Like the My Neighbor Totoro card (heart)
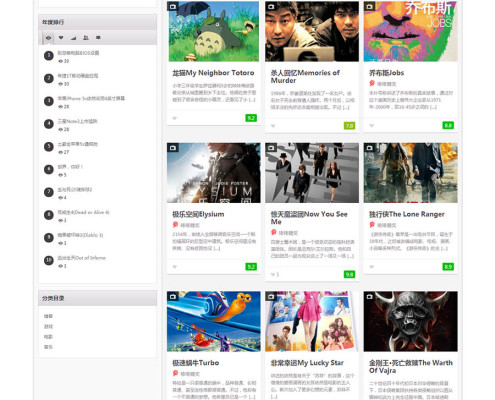495x400 pixels. point(174,118)
